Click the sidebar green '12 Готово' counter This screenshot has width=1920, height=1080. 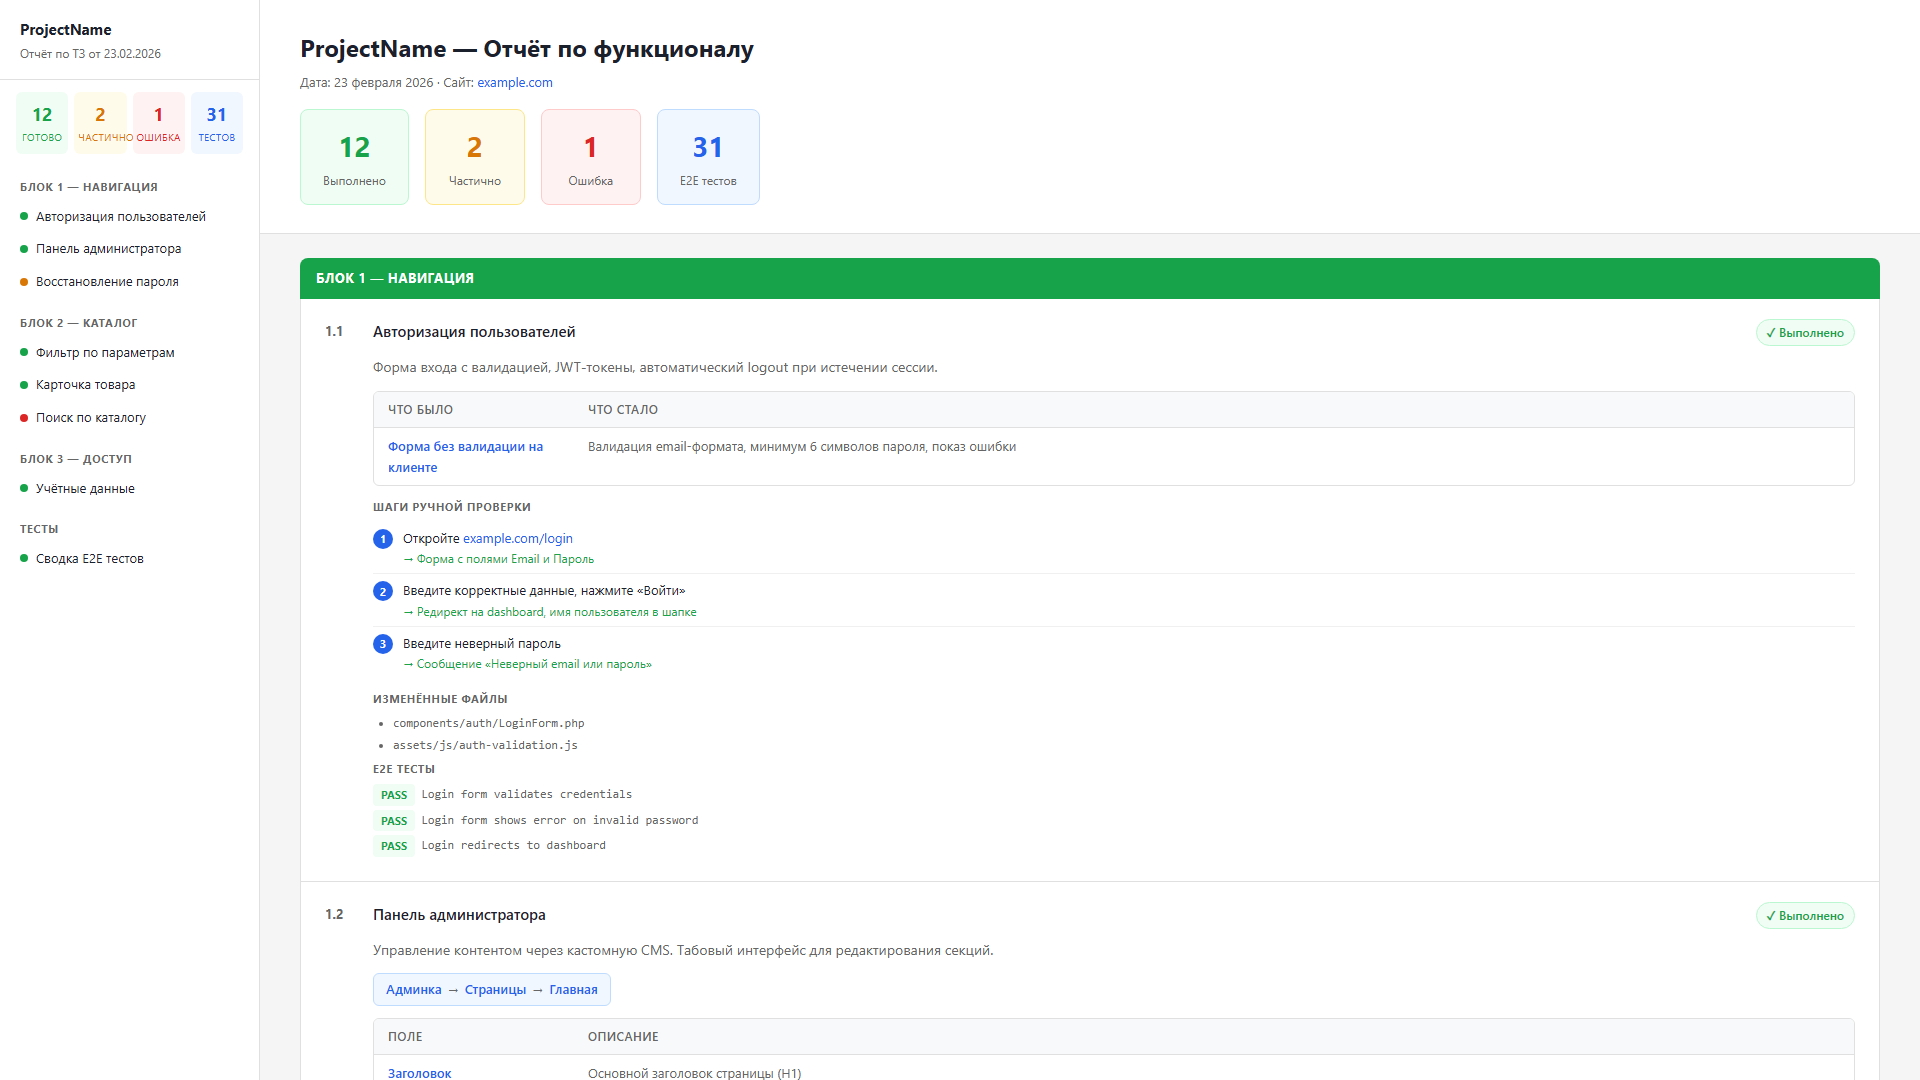click(x=42, y=123)
